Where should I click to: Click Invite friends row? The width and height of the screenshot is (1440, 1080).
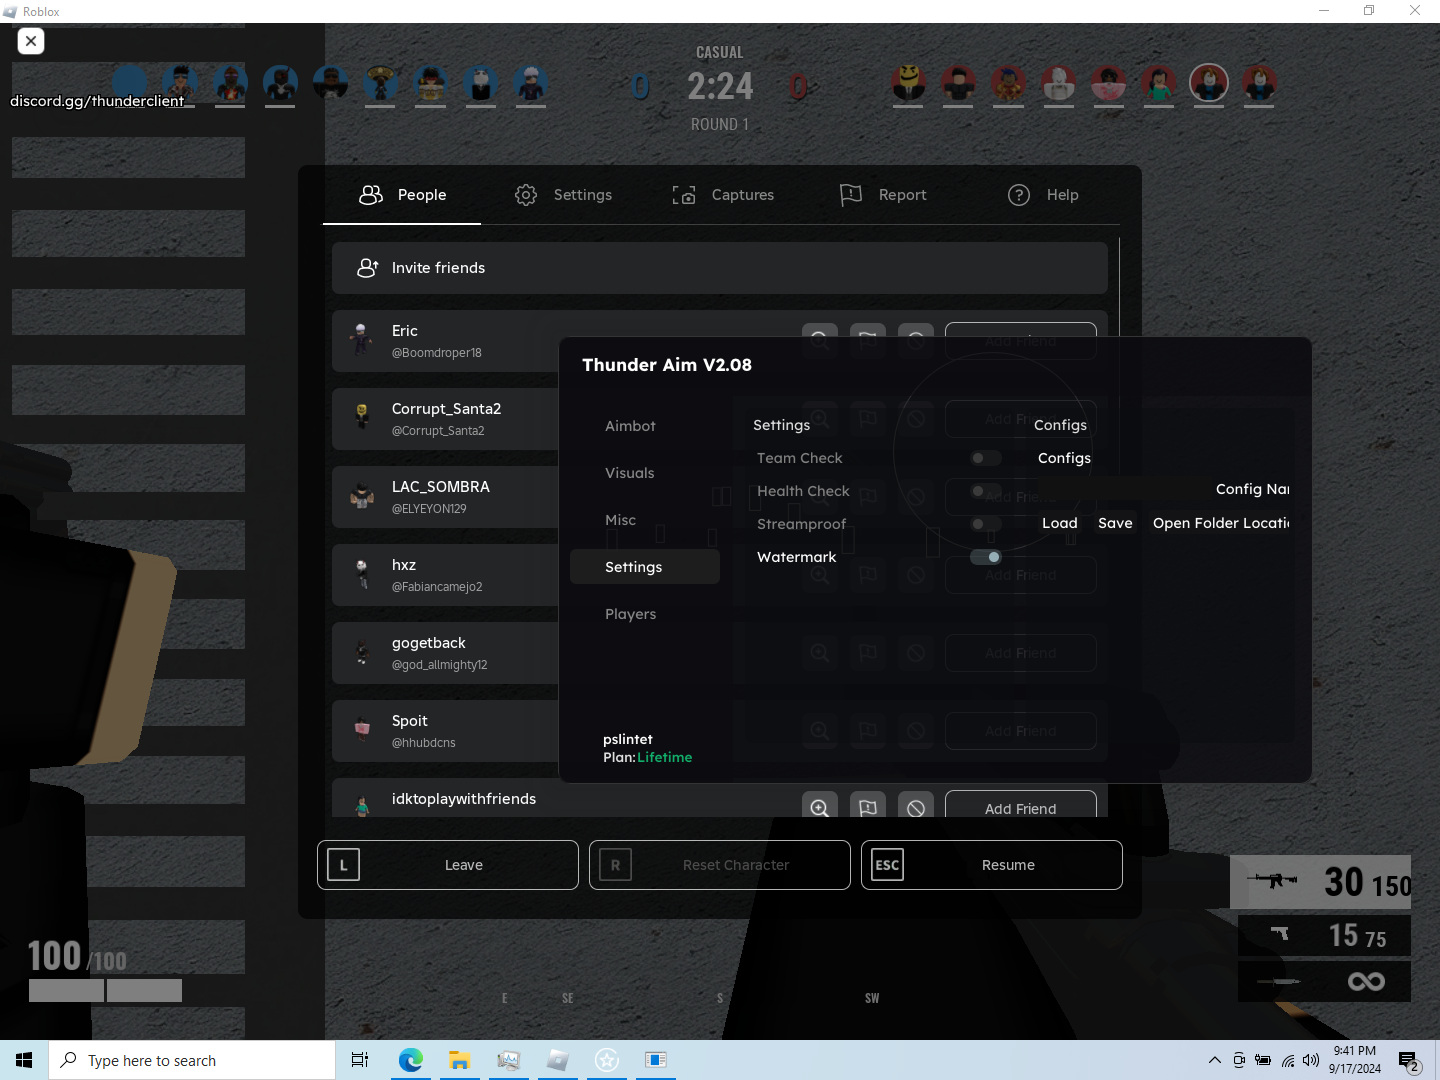pos(720,268)
